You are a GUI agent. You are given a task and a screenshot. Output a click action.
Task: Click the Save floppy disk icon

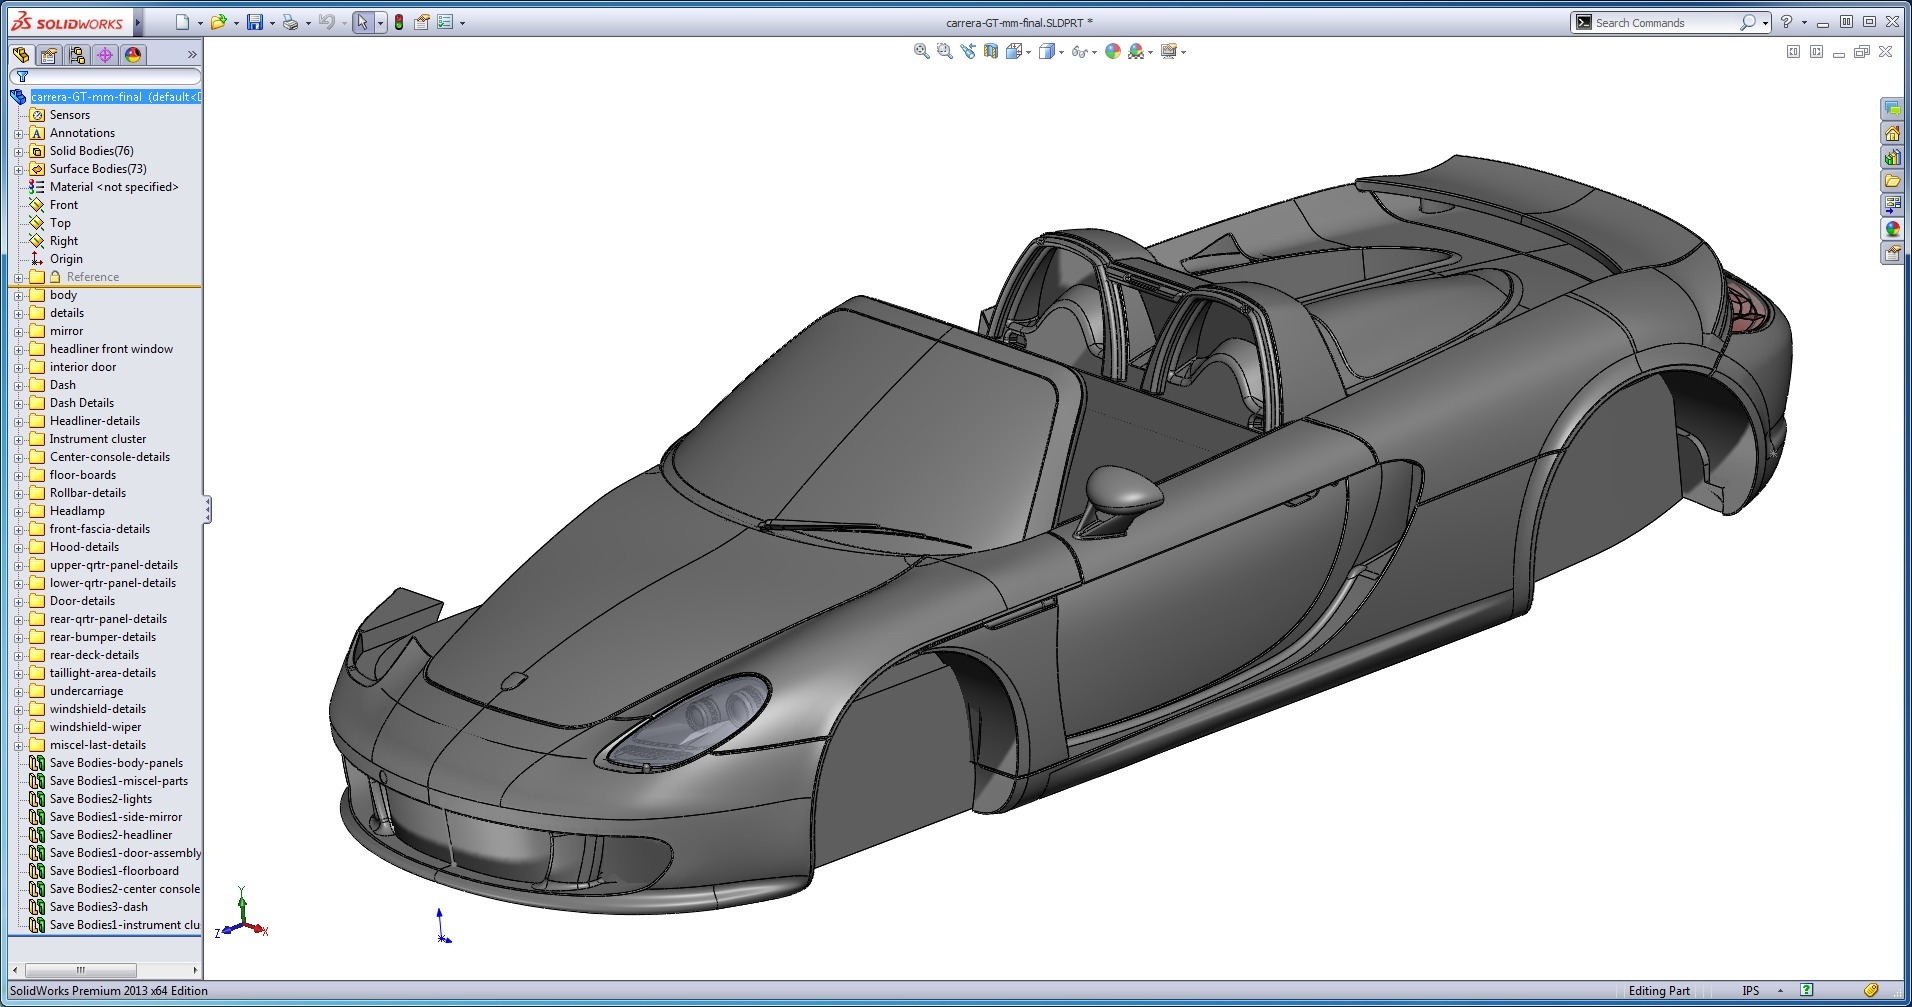pyautogui.click(x=255, y=22)
